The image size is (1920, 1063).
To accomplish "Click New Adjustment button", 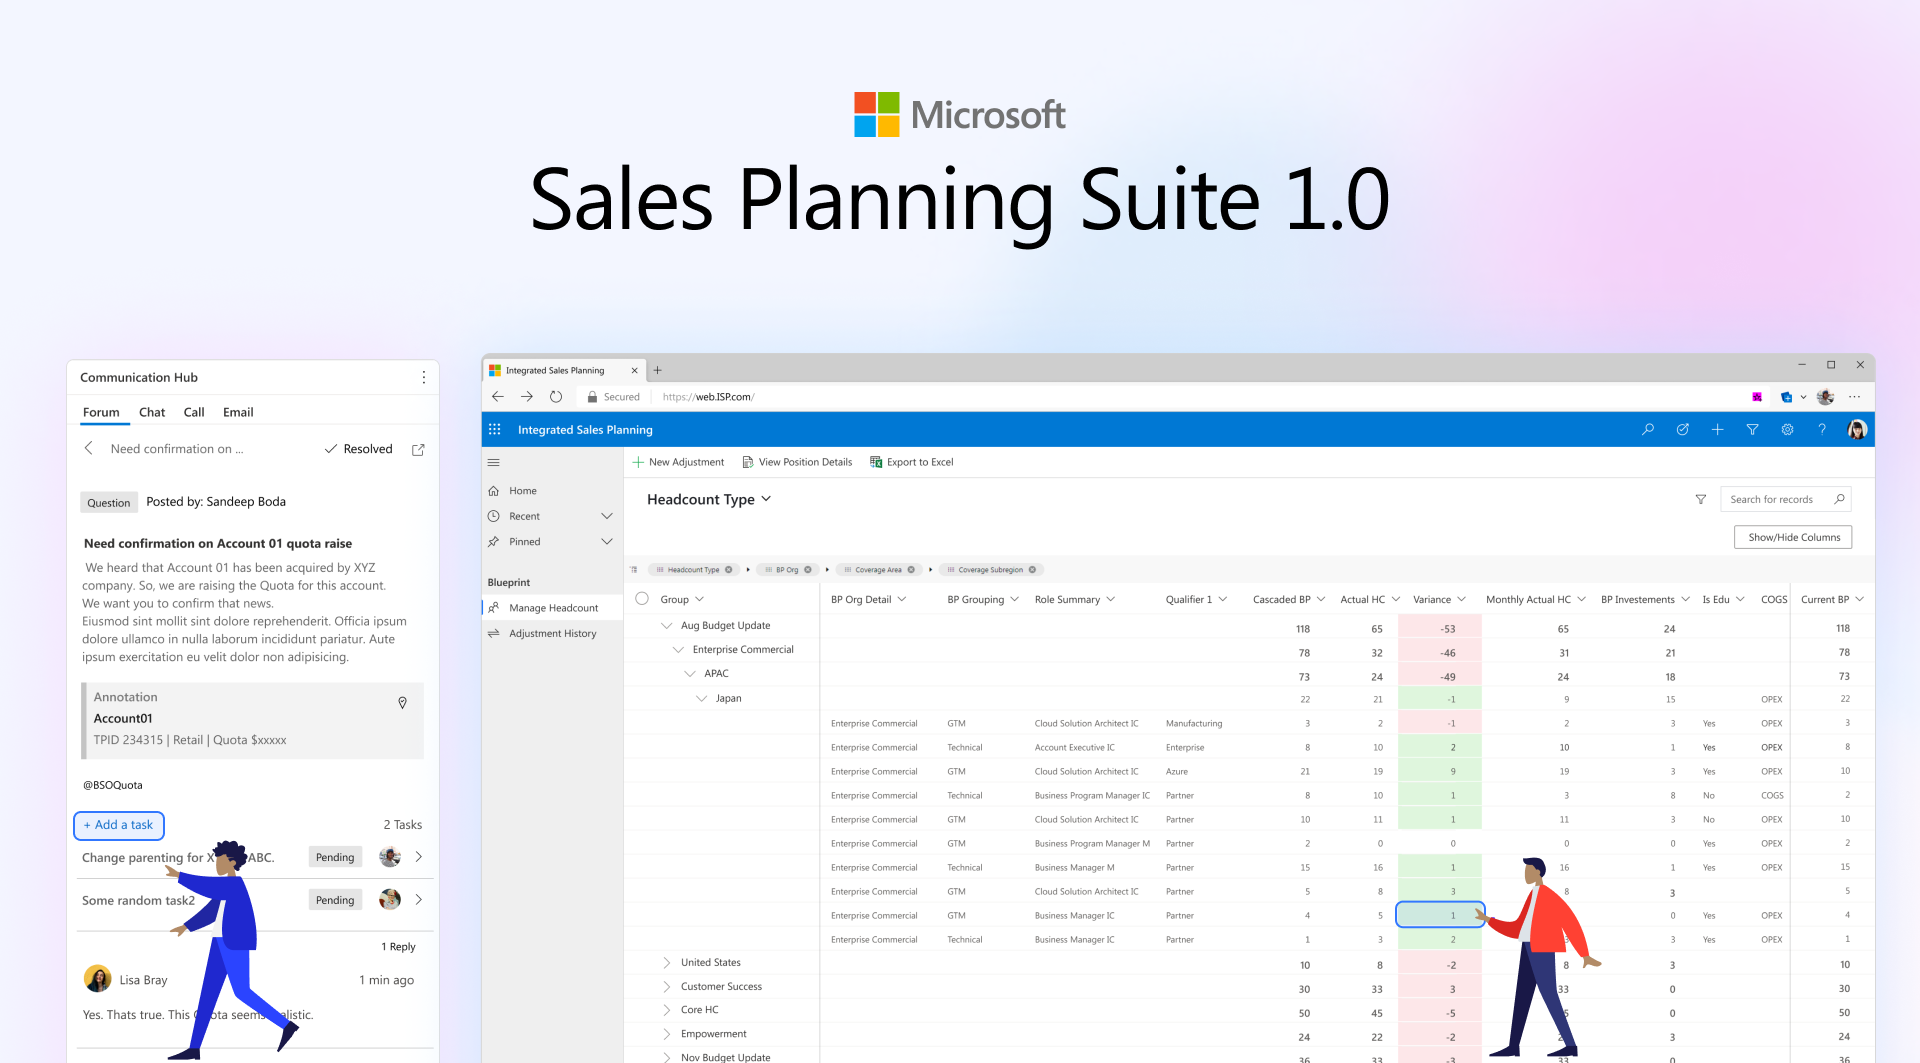I will pyautogui.click(x=678, y=462).
